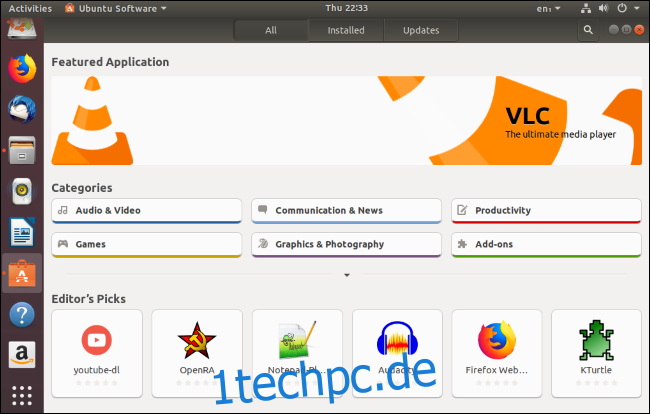Open the Productivity category
Image resolution: width=650 pixels, height=414 pixels.
(546, 211)
